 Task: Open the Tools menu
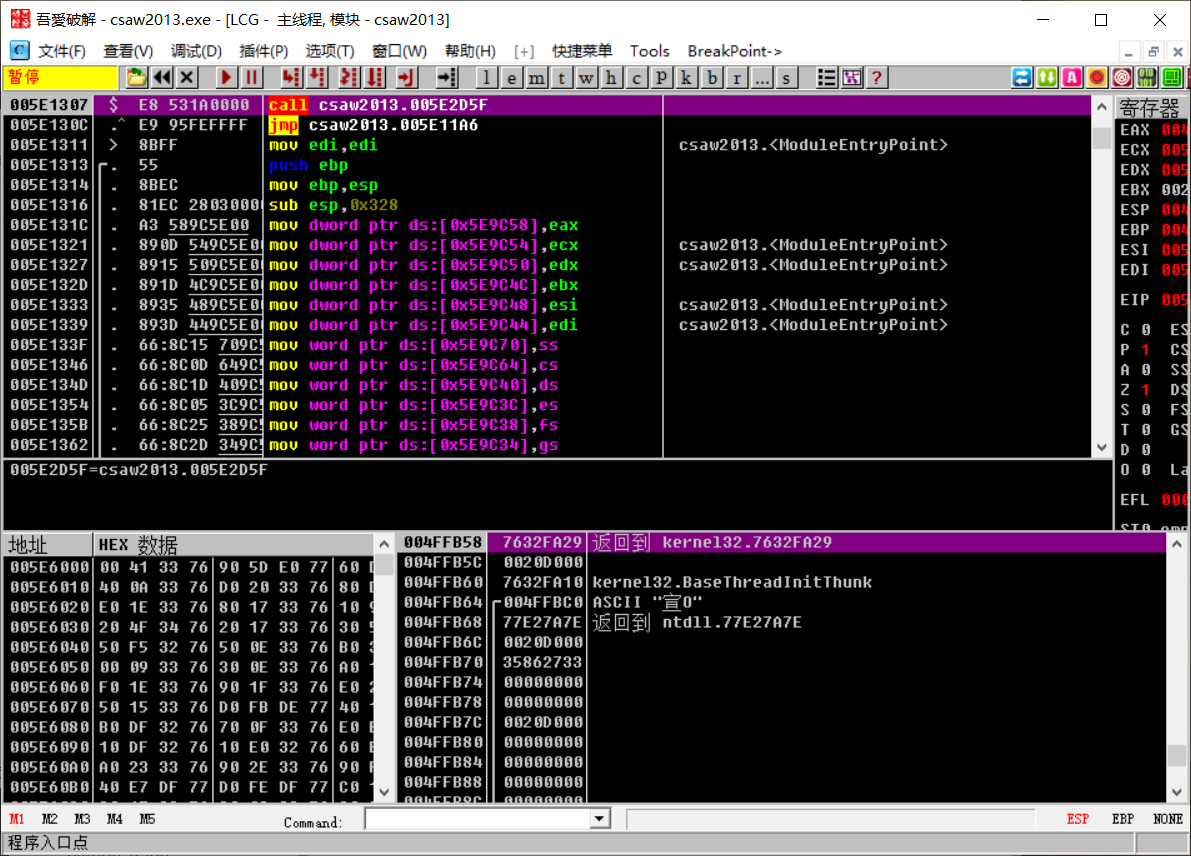[649, 51]
